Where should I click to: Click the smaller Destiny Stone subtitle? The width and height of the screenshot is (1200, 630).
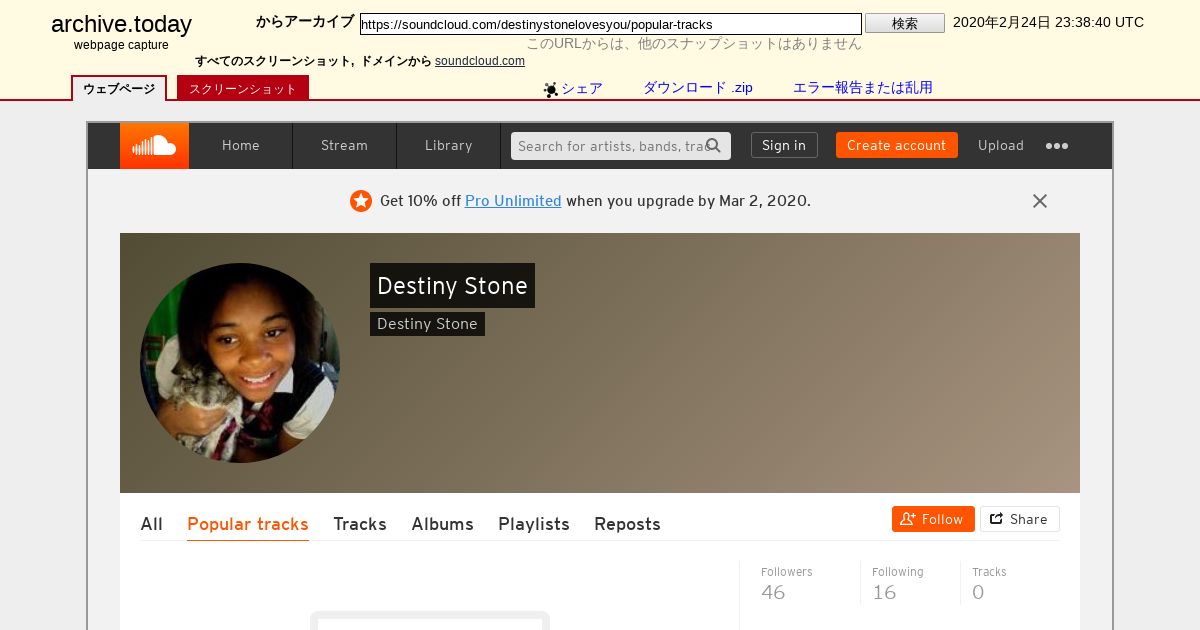427,324
